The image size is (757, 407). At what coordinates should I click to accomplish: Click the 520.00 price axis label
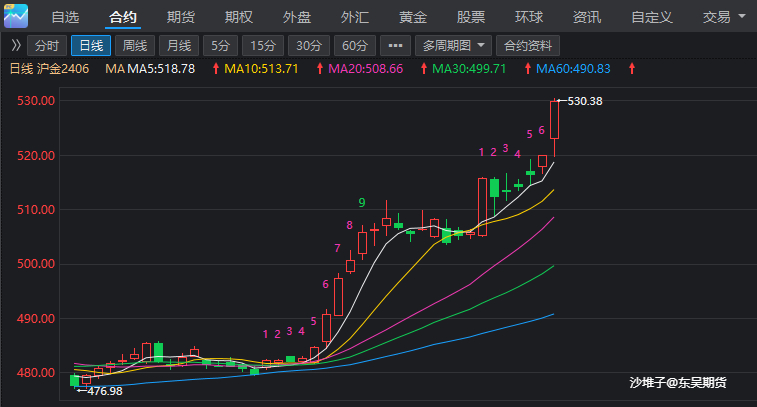coord(36,155)
